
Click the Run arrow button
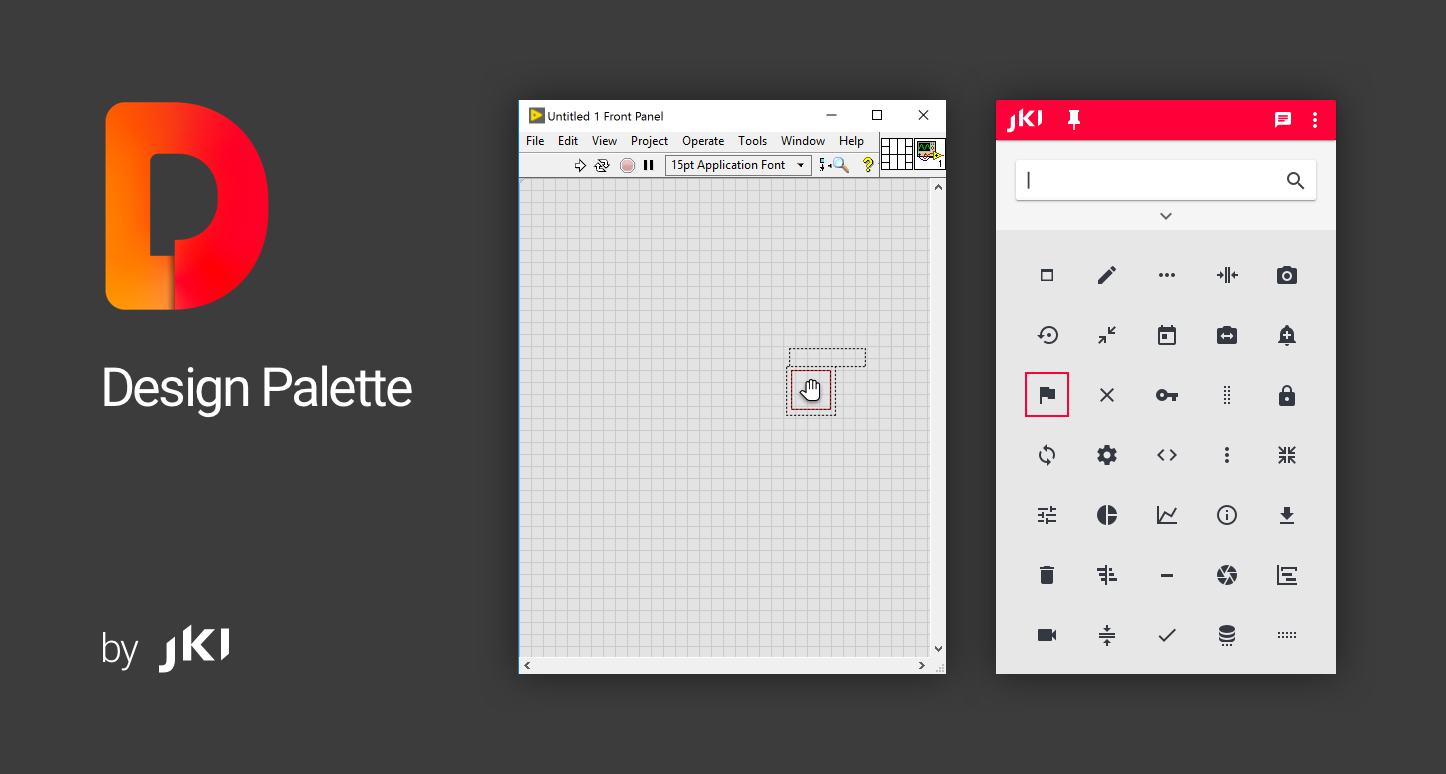click(x=580, y=165)
